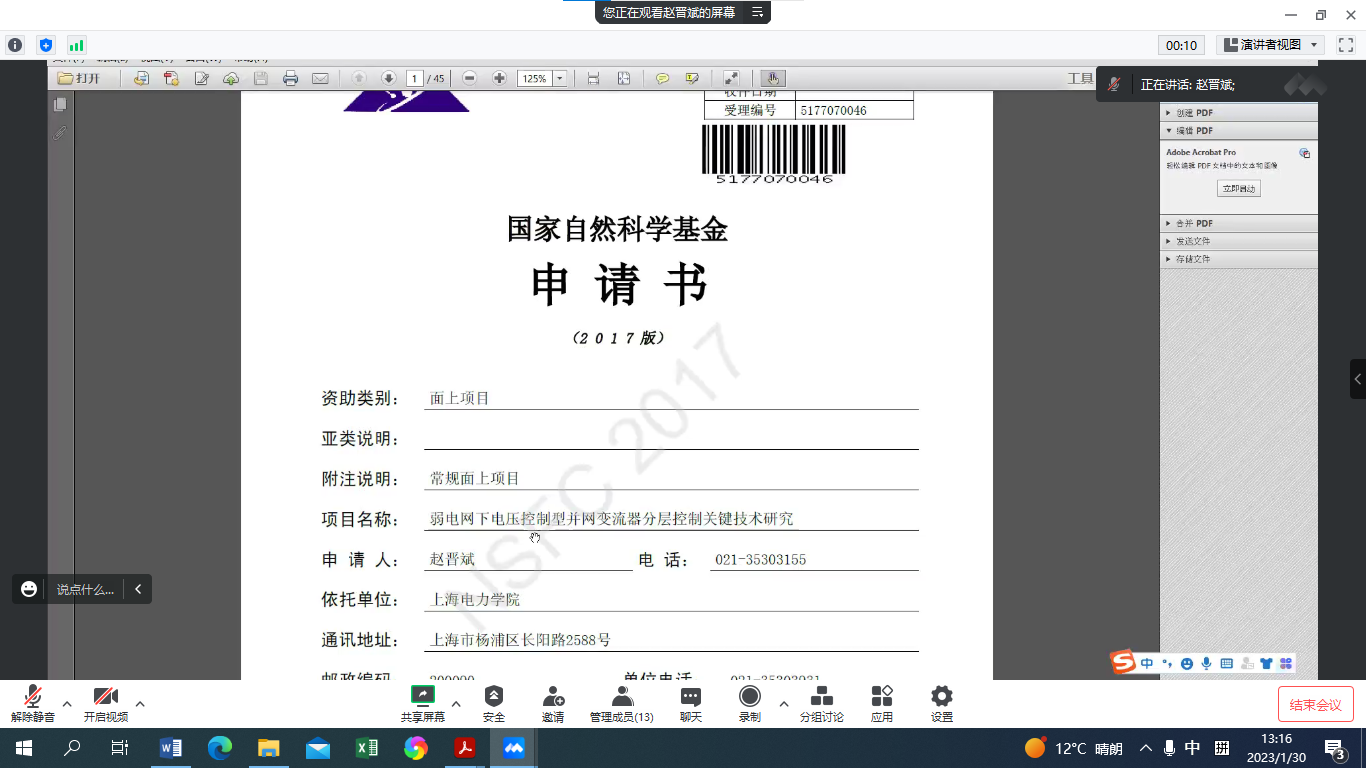Click the 立即启动 button in Acrobat panel

coord(1238,188)
